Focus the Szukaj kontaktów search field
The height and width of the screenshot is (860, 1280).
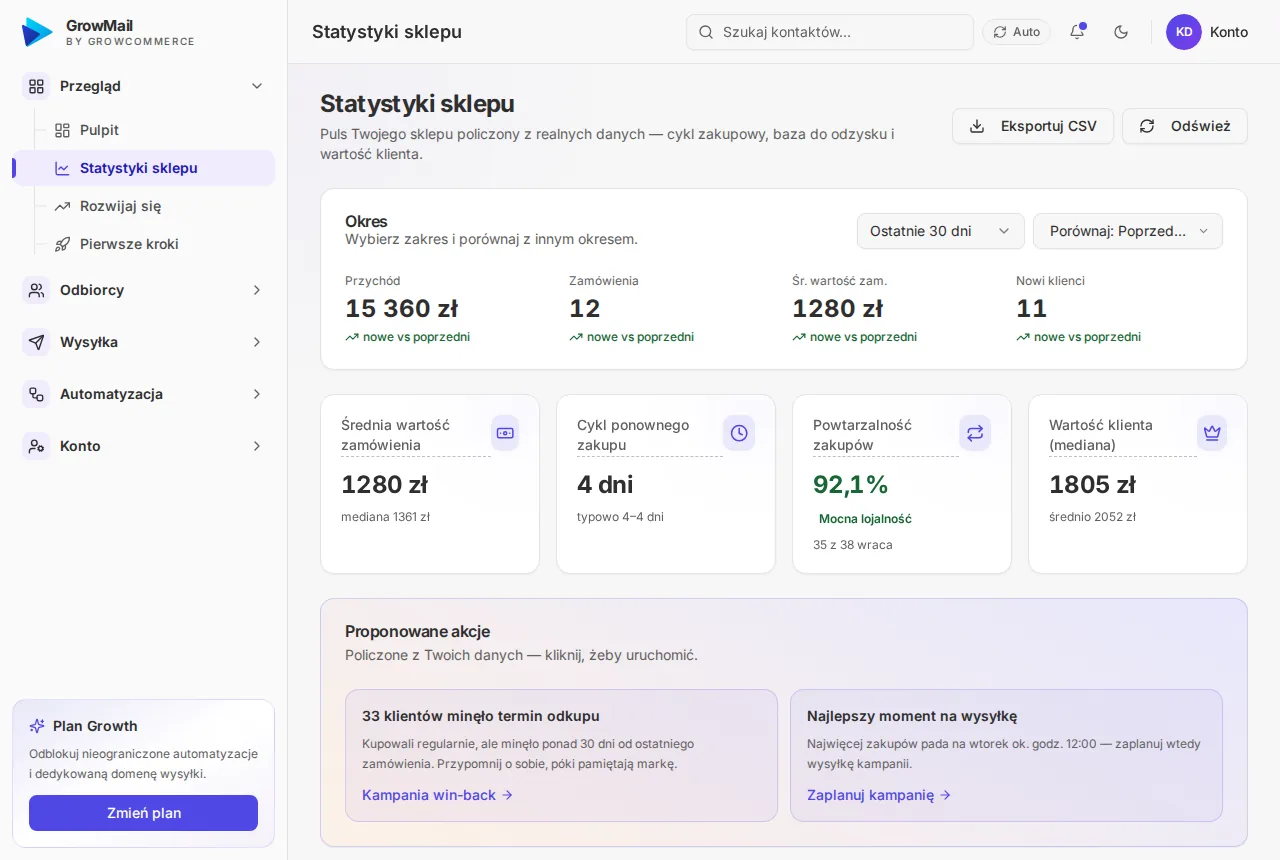point(830,32)
